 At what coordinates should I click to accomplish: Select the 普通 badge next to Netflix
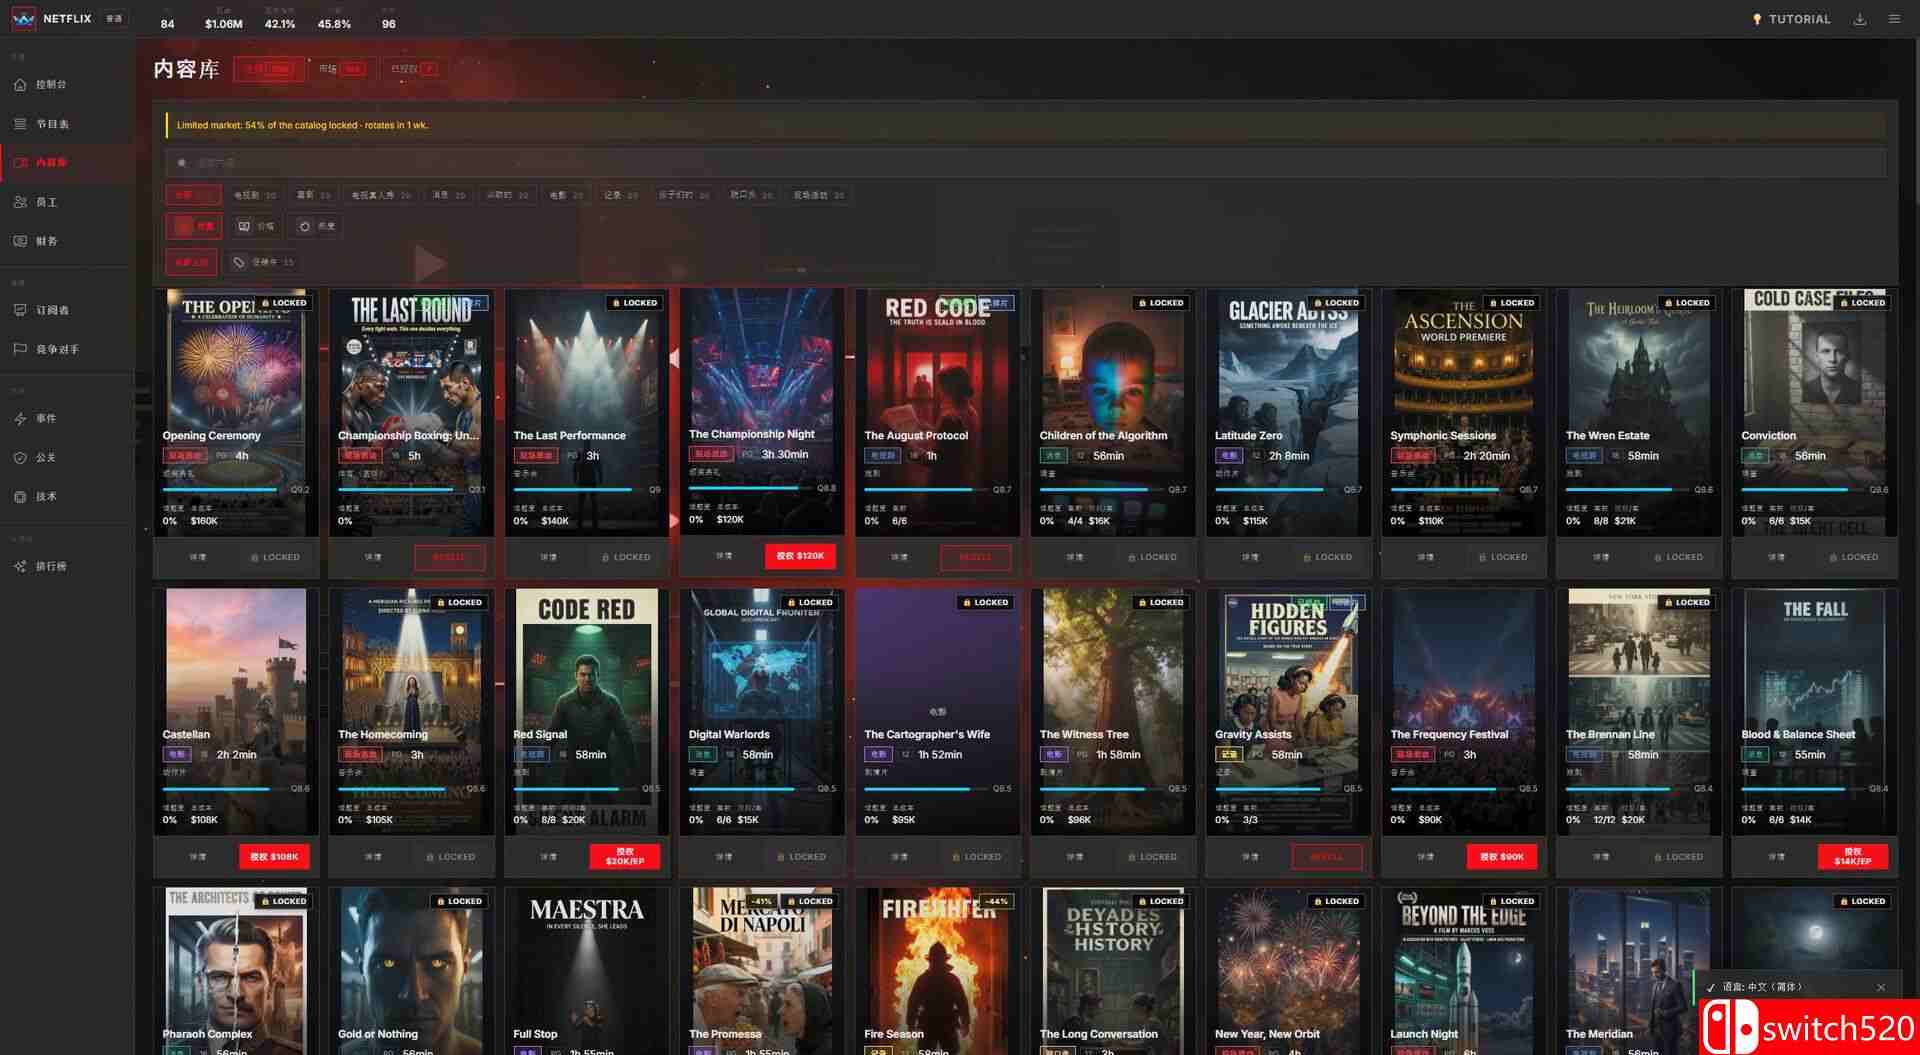click(x=115, y=19)
